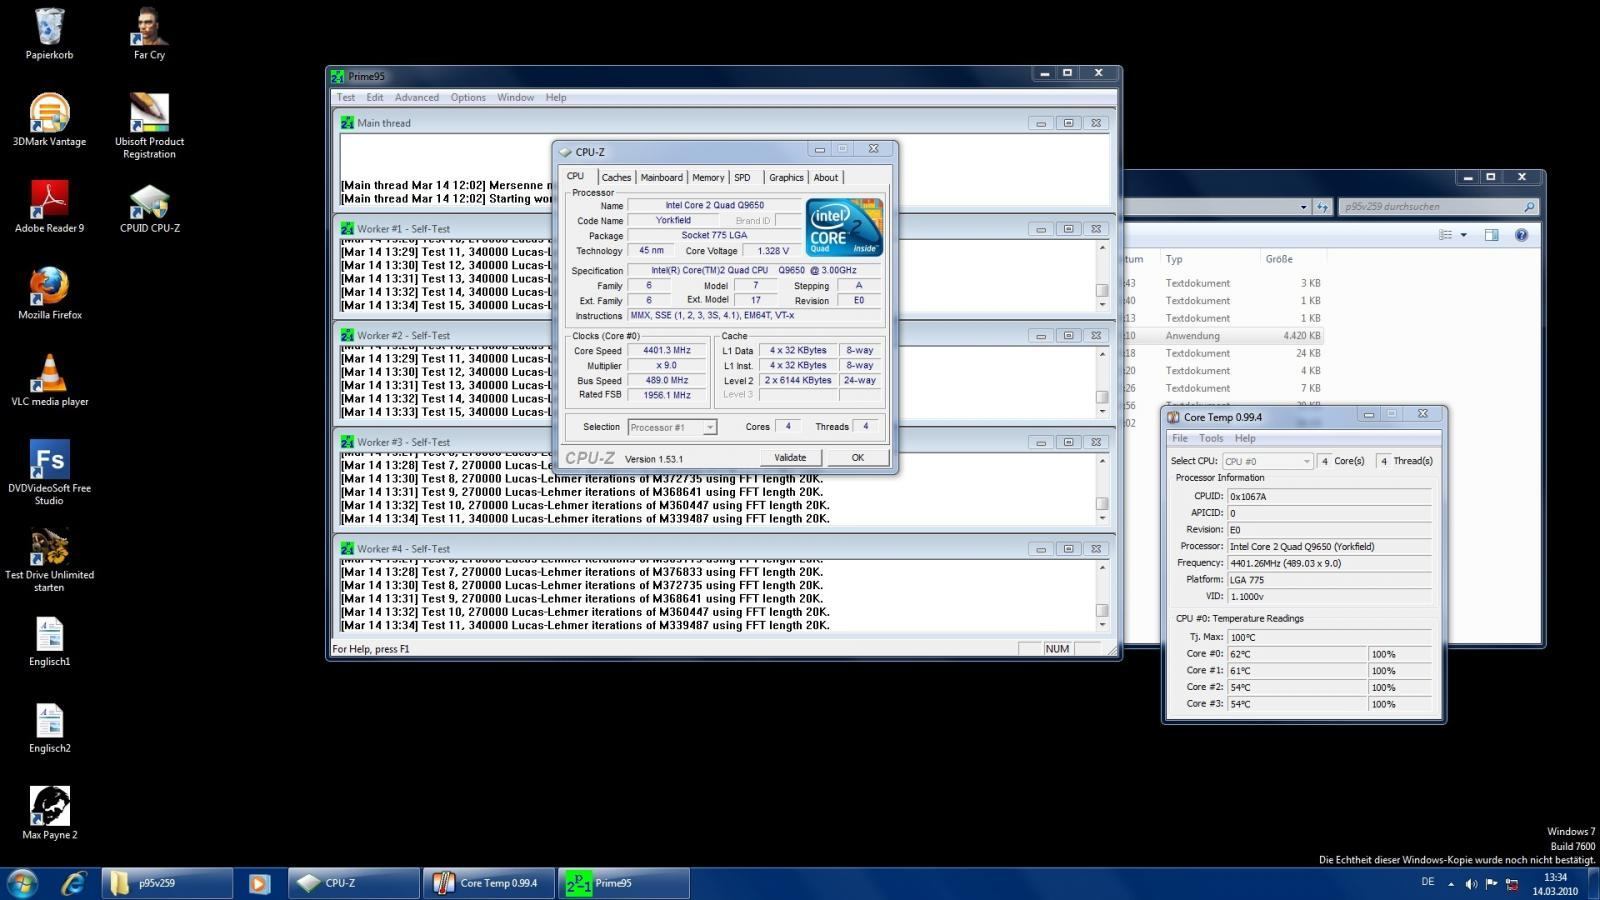
Task: Select the Englisch2 document icon
Action: coord(49,727)
